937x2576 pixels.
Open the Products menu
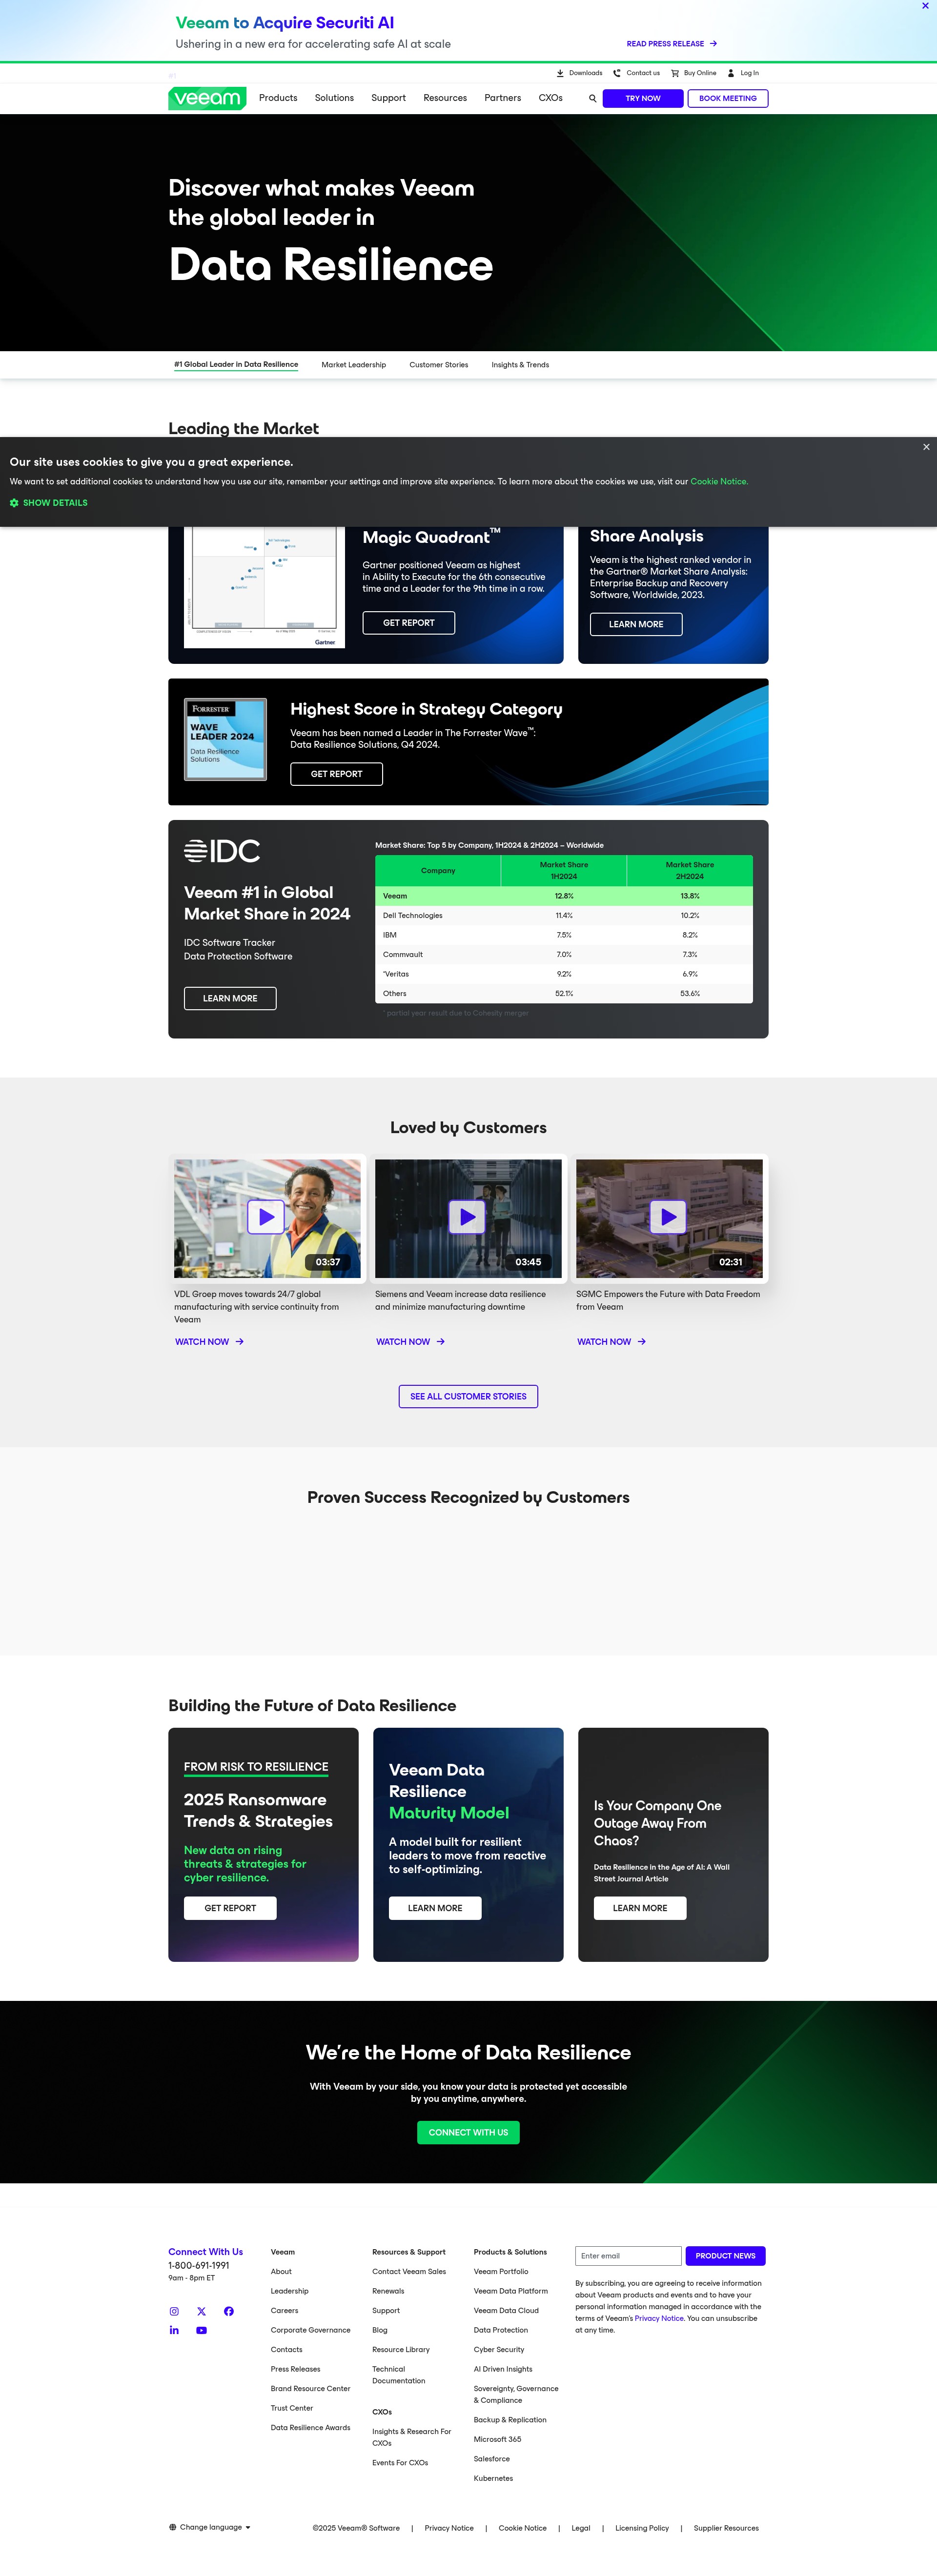pyautogui.click(x=278, y=98)
